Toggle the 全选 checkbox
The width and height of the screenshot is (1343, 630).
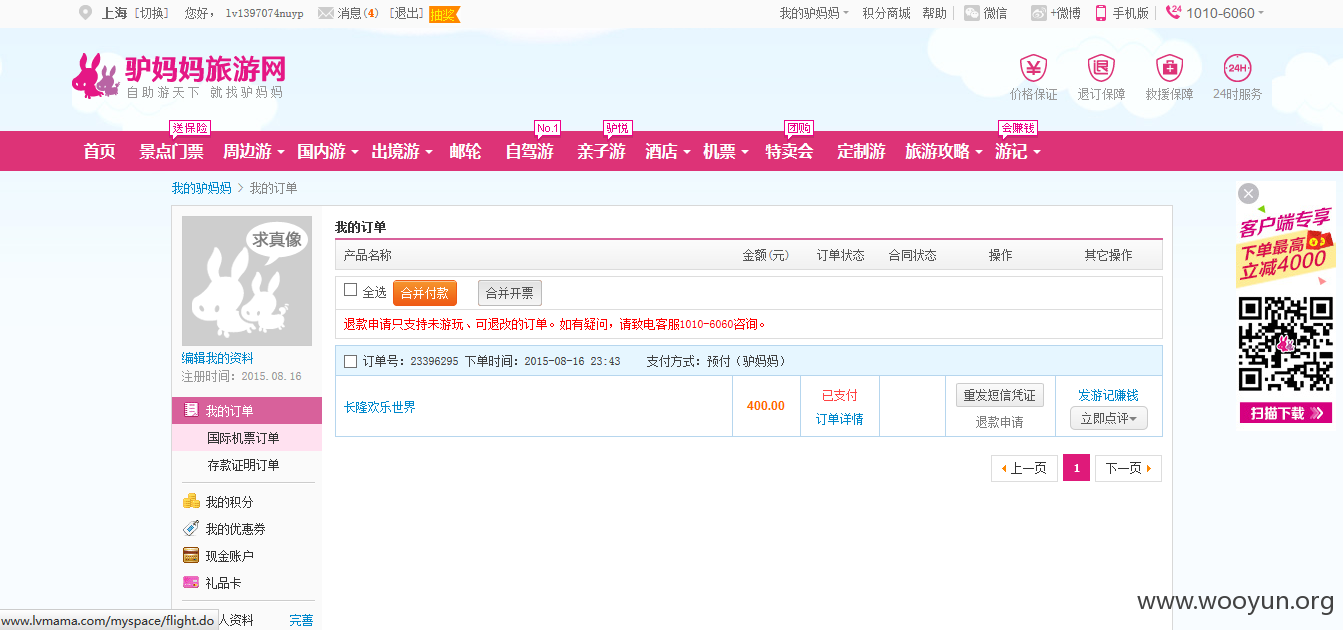tap(350, 290)
